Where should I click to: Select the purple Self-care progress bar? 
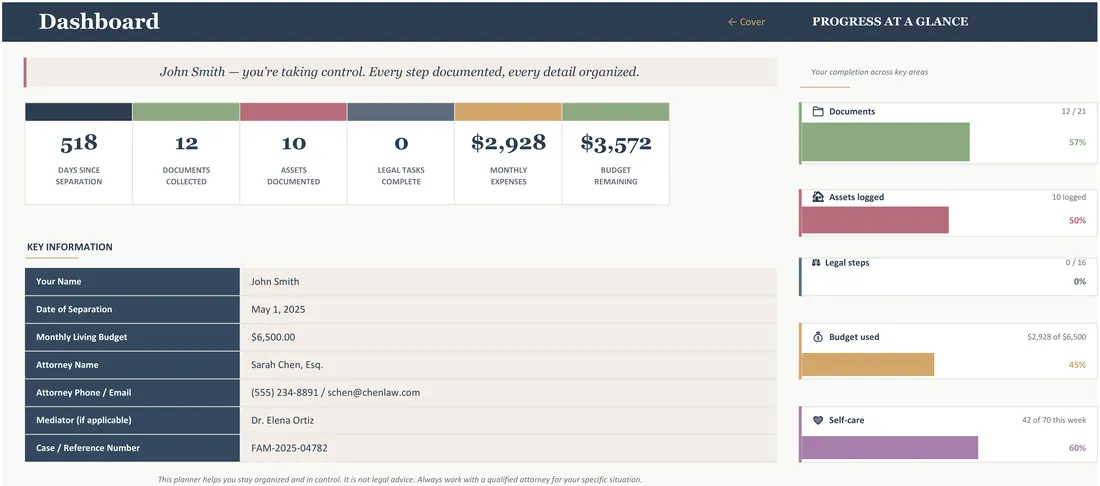tap(890, 447)
